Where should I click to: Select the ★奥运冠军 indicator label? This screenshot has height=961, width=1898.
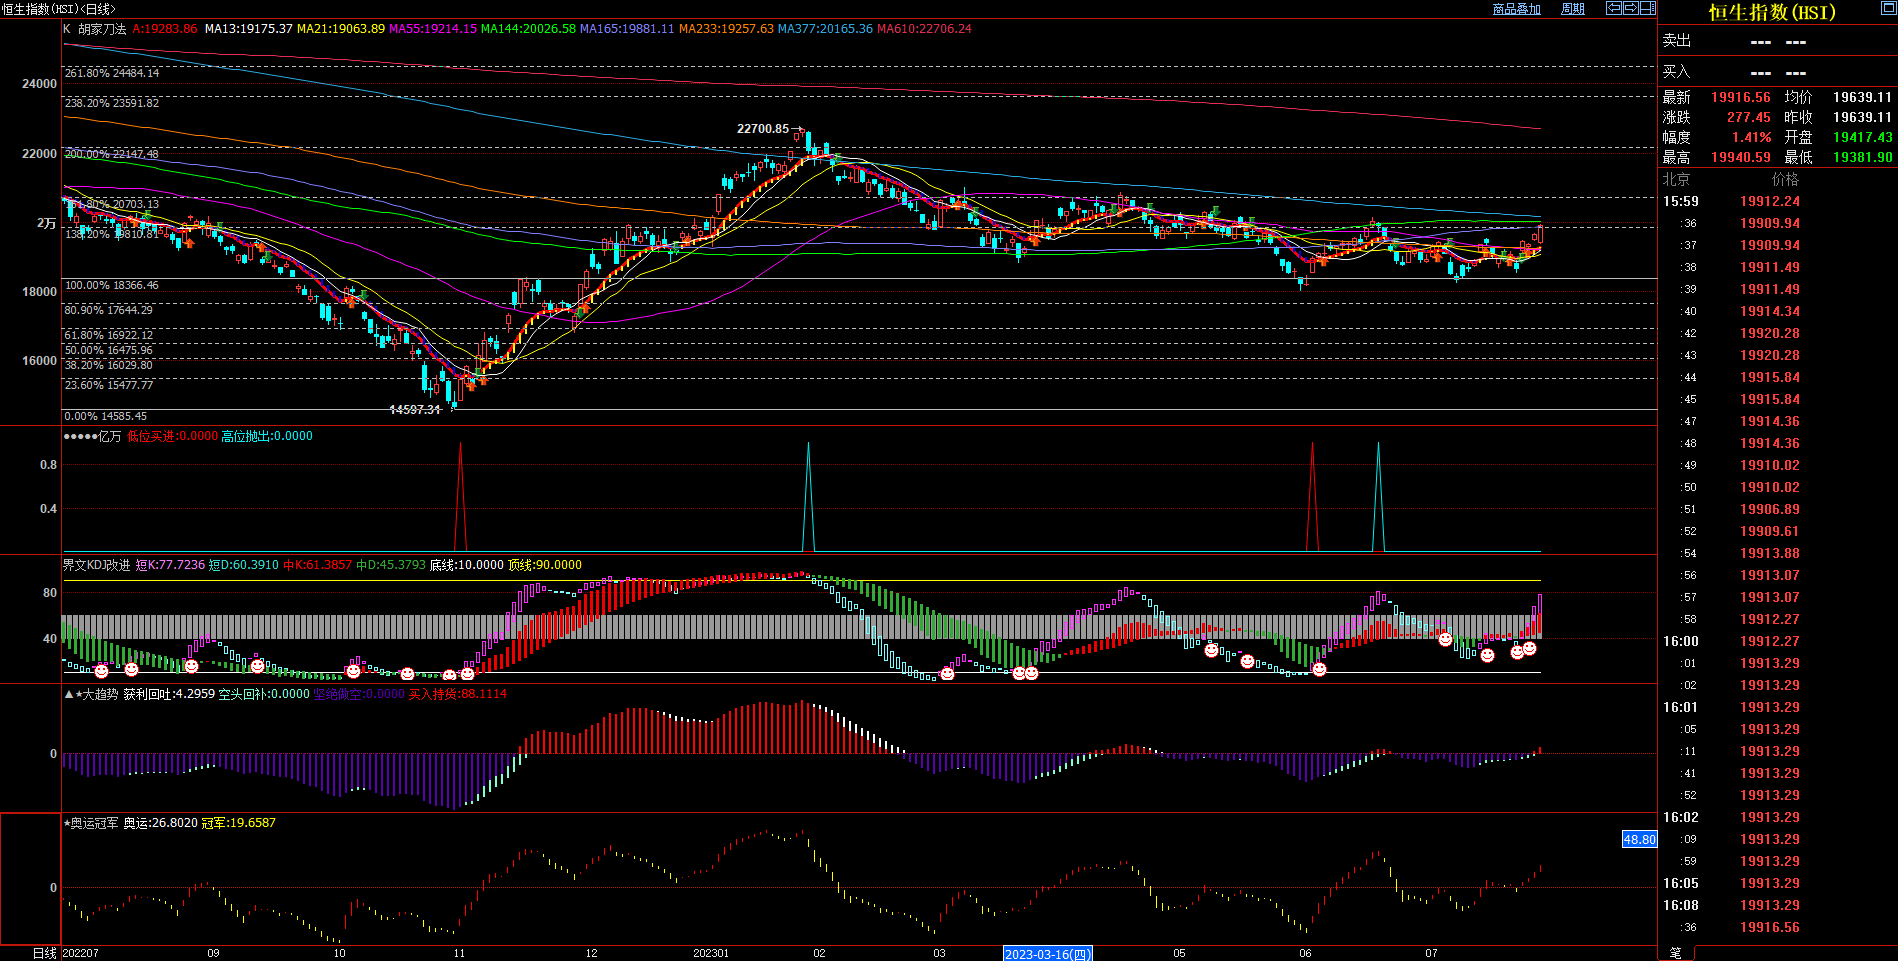point(94,823)
